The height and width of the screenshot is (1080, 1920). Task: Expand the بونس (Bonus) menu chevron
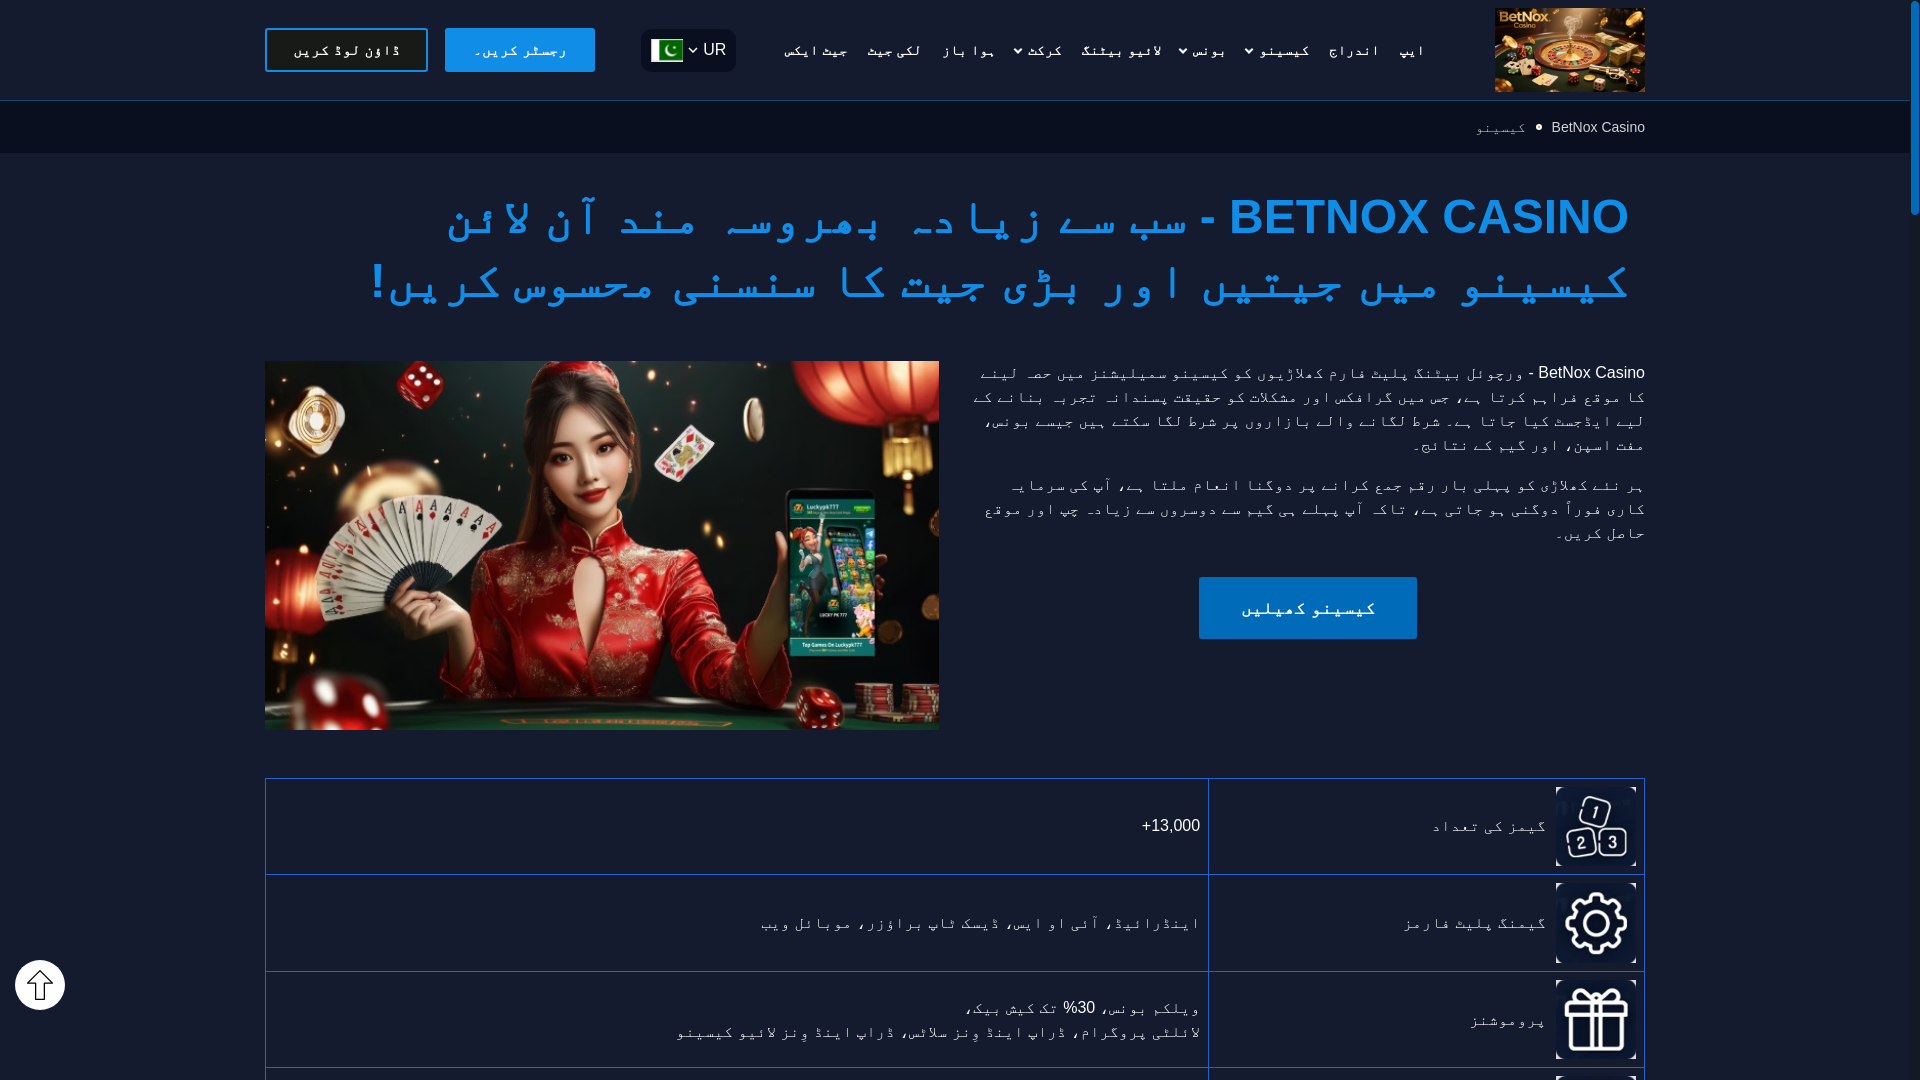click(x=1183, y=51)
